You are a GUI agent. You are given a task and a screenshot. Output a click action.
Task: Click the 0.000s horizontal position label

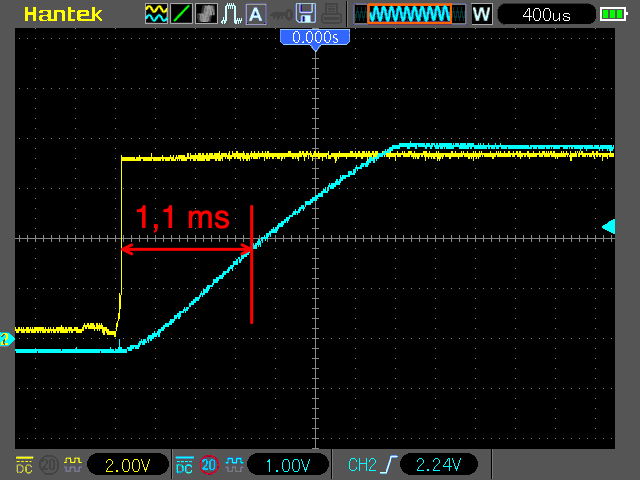click(x=314, y=36)
